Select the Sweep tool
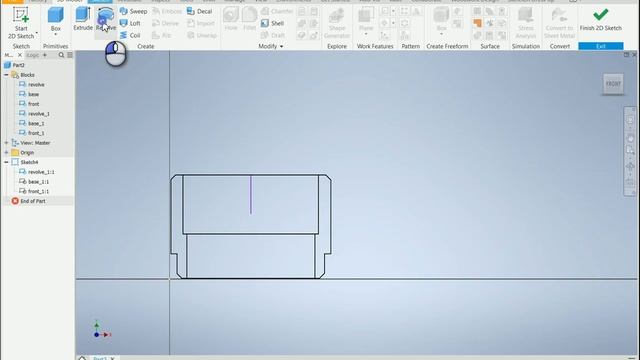Viewport: 640px width, 360px height. [x=133, y=11]
